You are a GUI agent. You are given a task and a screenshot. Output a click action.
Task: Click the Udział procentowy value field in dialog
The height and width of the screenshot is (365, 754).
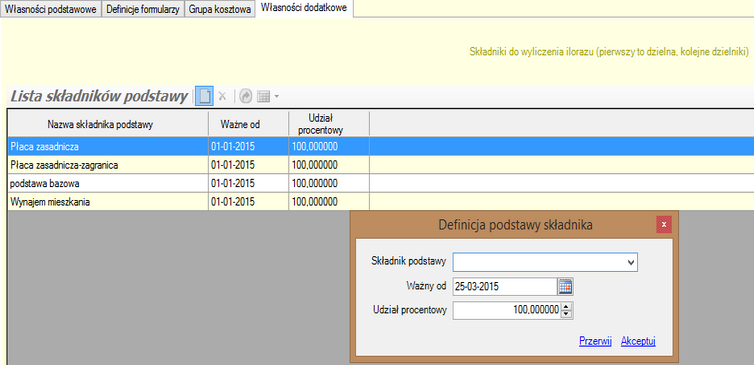507,310
